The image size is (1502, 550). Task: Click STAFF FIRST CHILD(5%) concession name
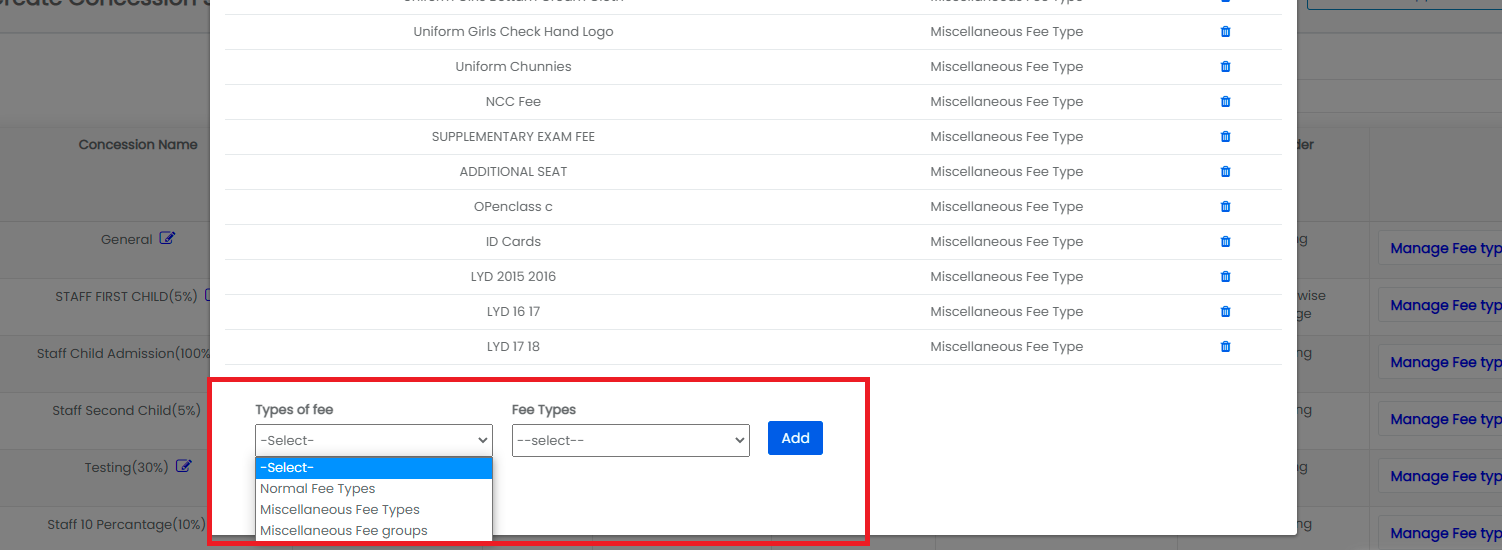(126, 297)
